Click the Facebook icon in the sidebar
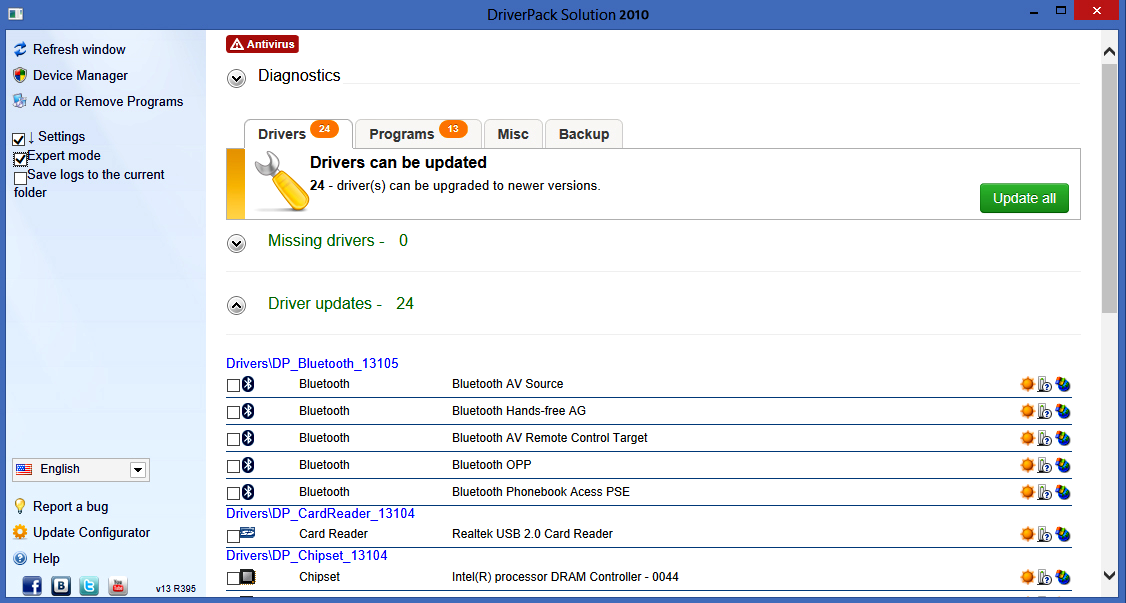The height and width of the screenshot is (603, 1126). (x=32, y=586)
